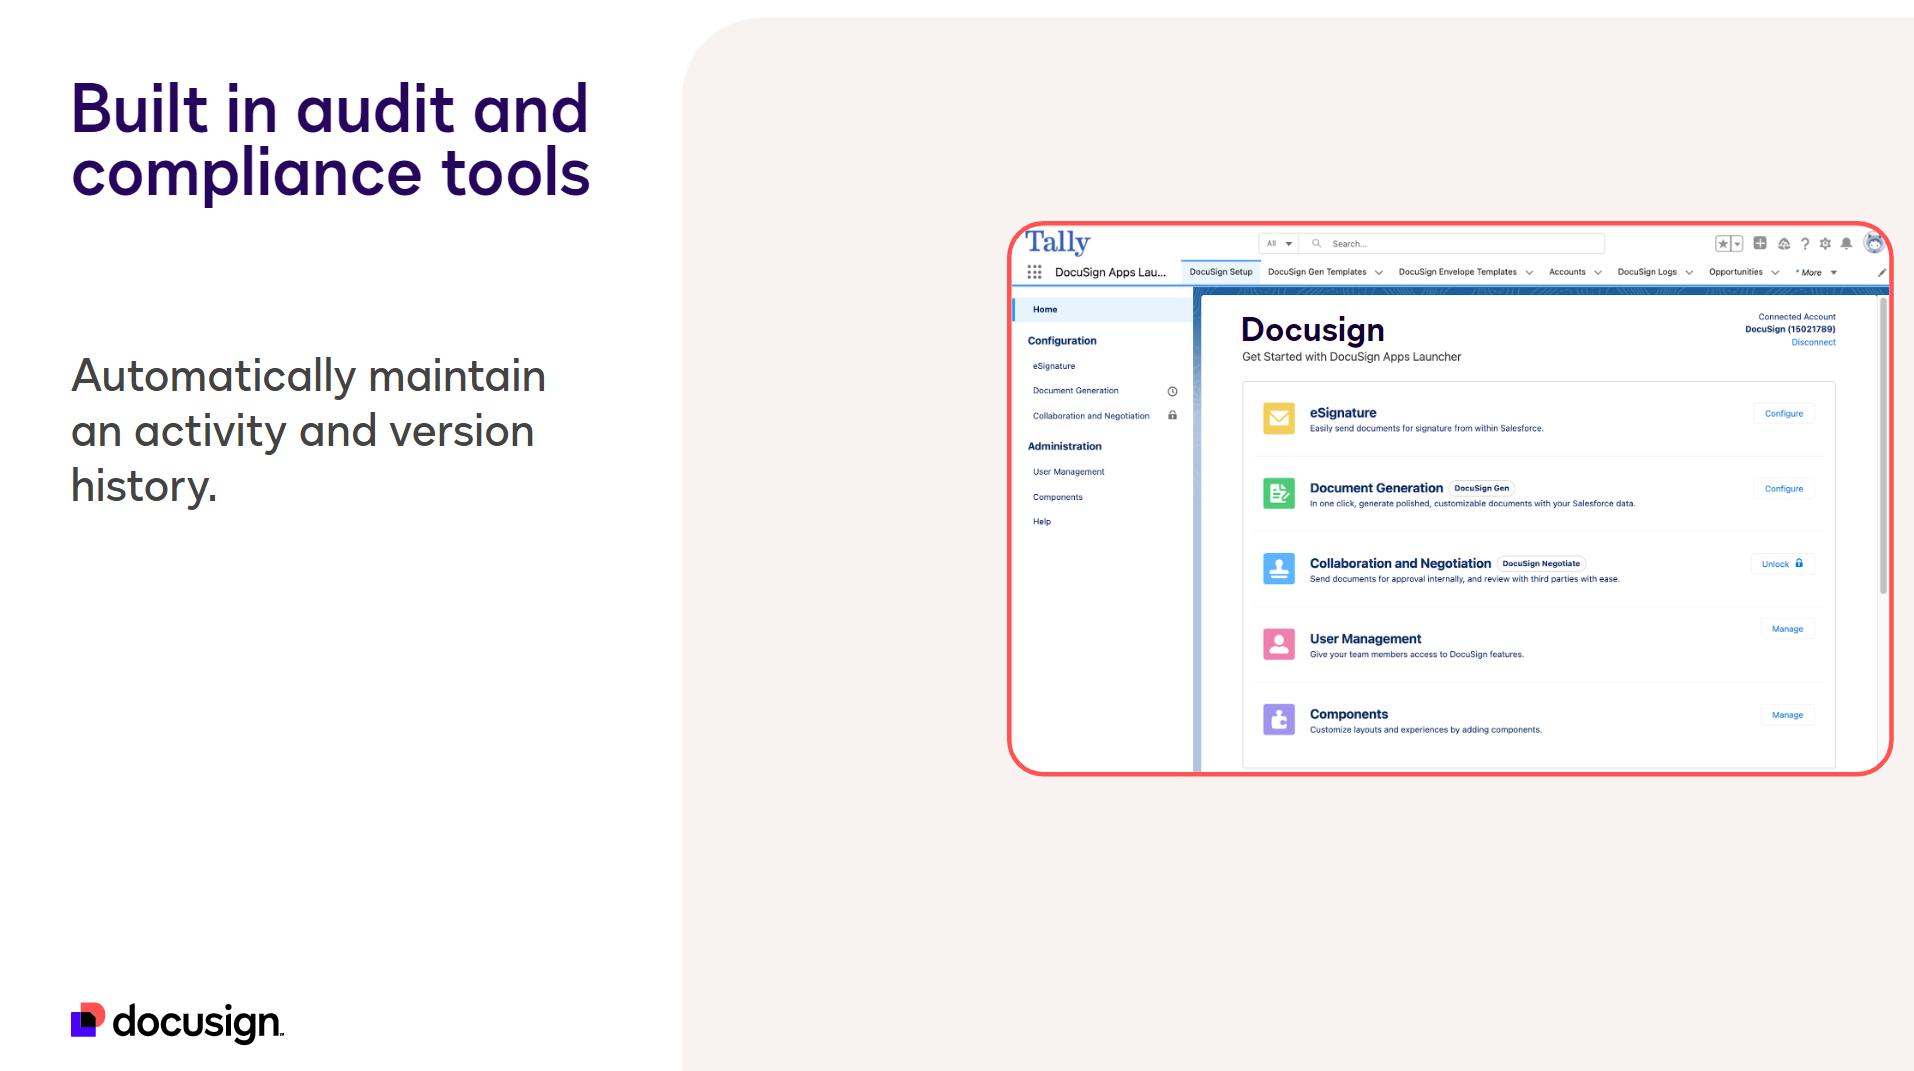Open the favorites list dropdown arrow
Image resolution: width=1914 pixels, height=1071 pixels.
pos(1737,244)
